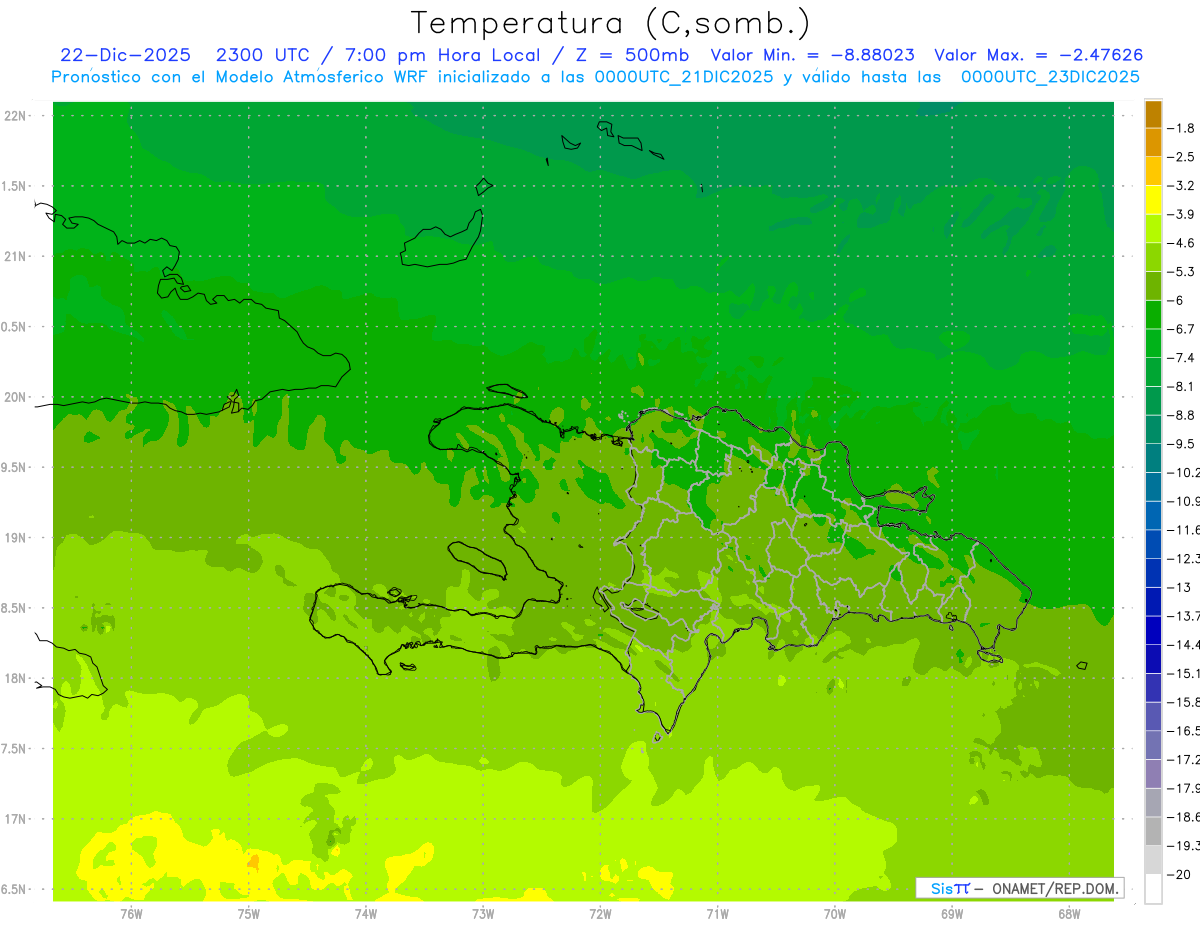
Task: Click the "73W" longitude axis label
Action: pyautogui.click(x=483, y=914)
